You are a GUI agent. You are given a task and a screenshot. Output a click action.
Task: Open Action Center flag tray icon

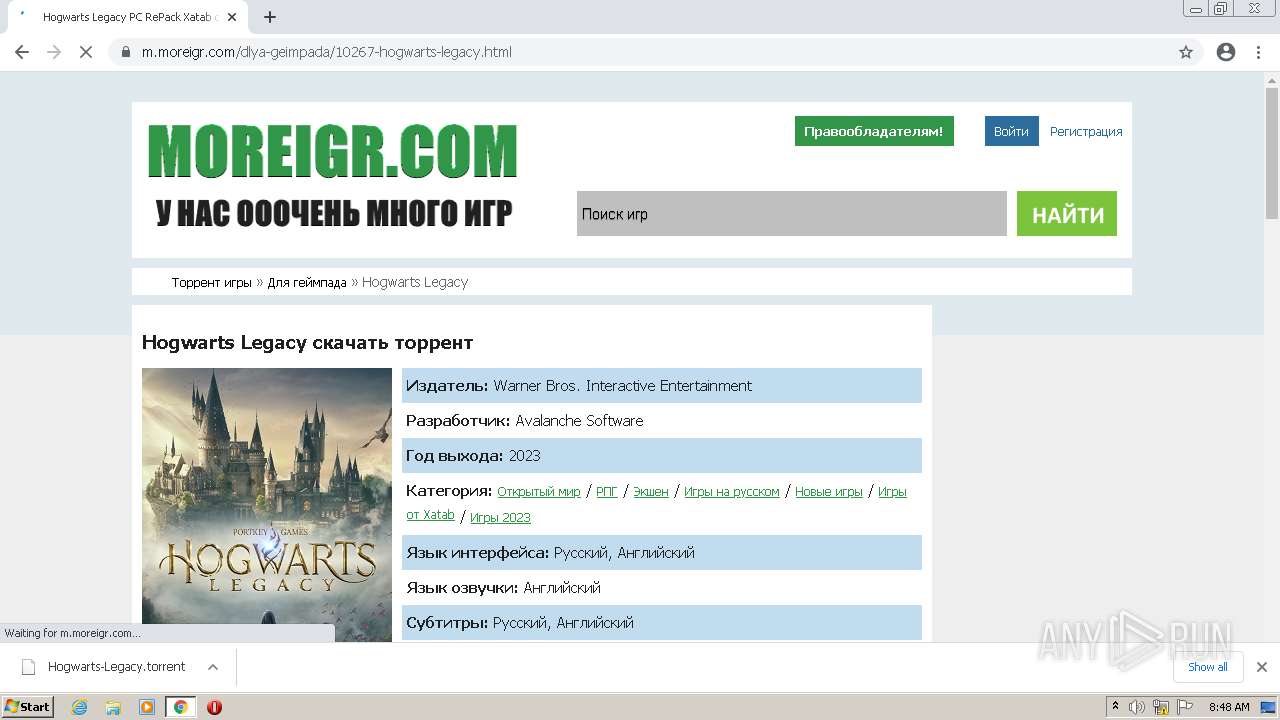1183,707
